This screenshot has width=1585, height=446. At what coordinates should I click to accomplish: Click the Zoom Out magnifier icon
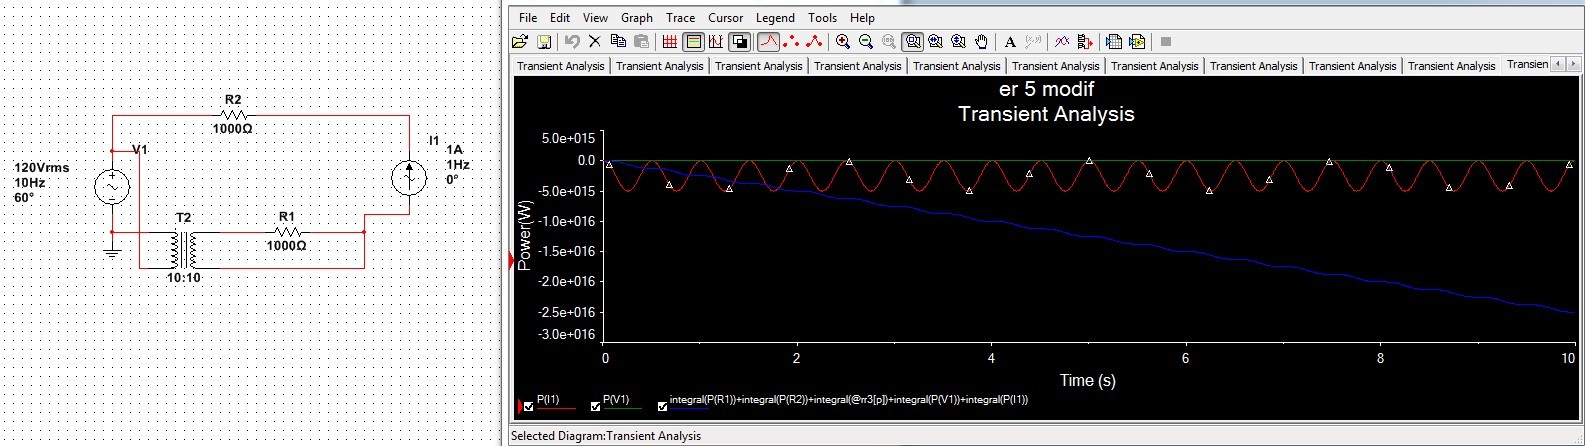[x=866, y=41]
